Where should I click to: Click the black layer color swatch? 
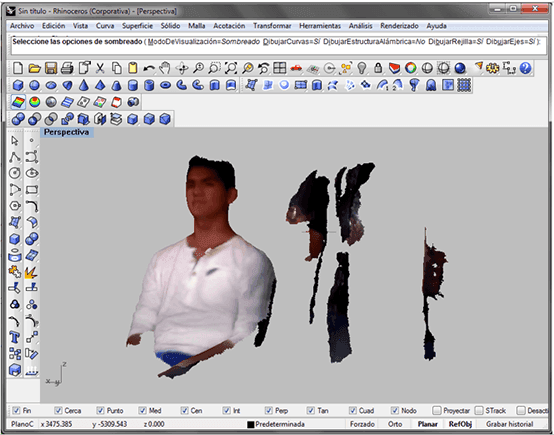[251, 424]
